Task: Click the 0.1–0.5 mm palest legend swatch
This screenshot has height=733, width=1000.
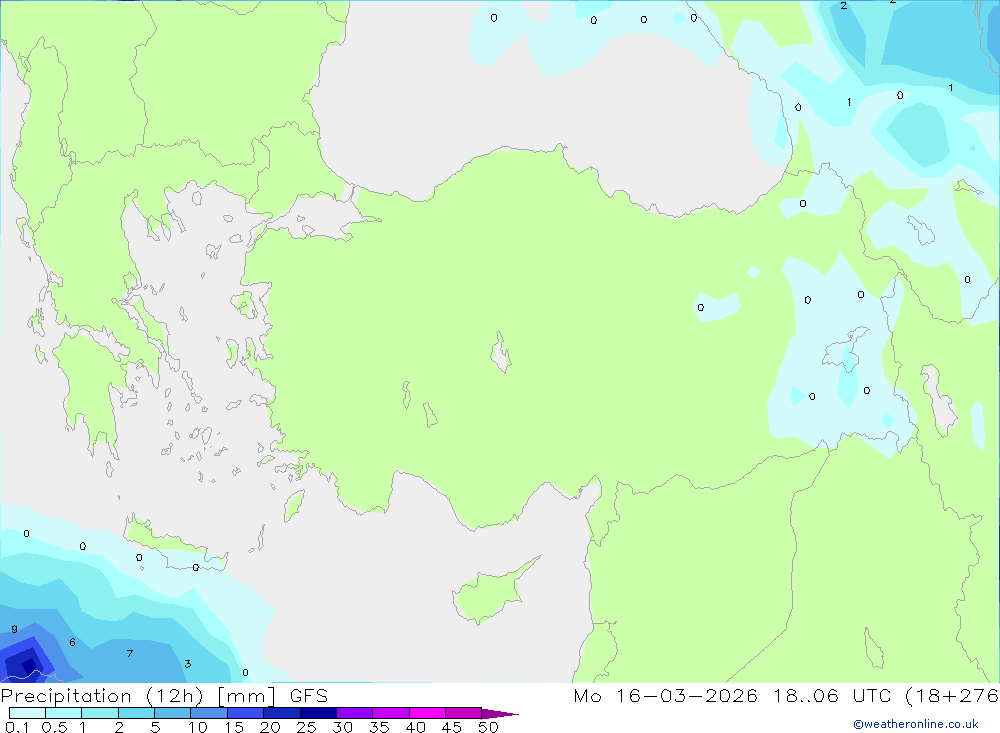Action: [27, 713]
